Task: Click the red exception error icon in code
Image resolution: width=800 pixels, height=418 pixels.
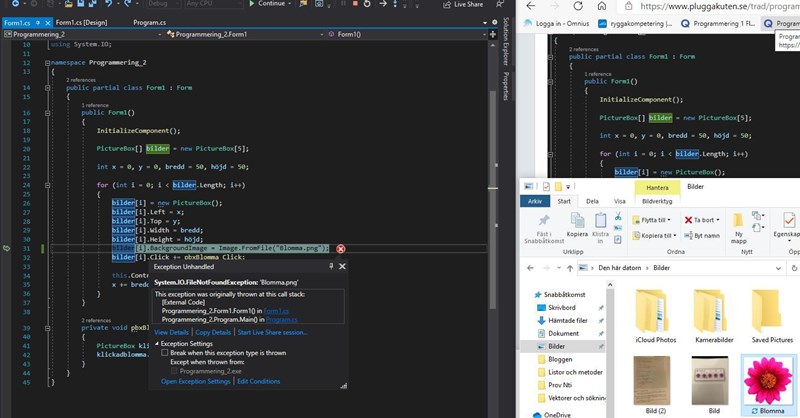Action: coord(341,249)
